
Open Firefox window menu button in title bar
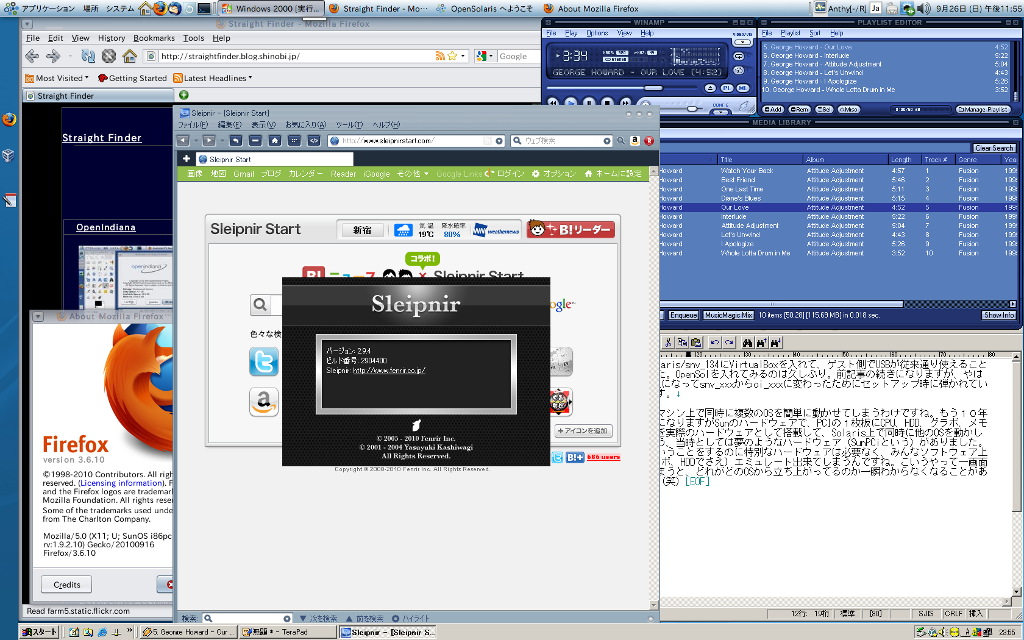coord(27,24)
